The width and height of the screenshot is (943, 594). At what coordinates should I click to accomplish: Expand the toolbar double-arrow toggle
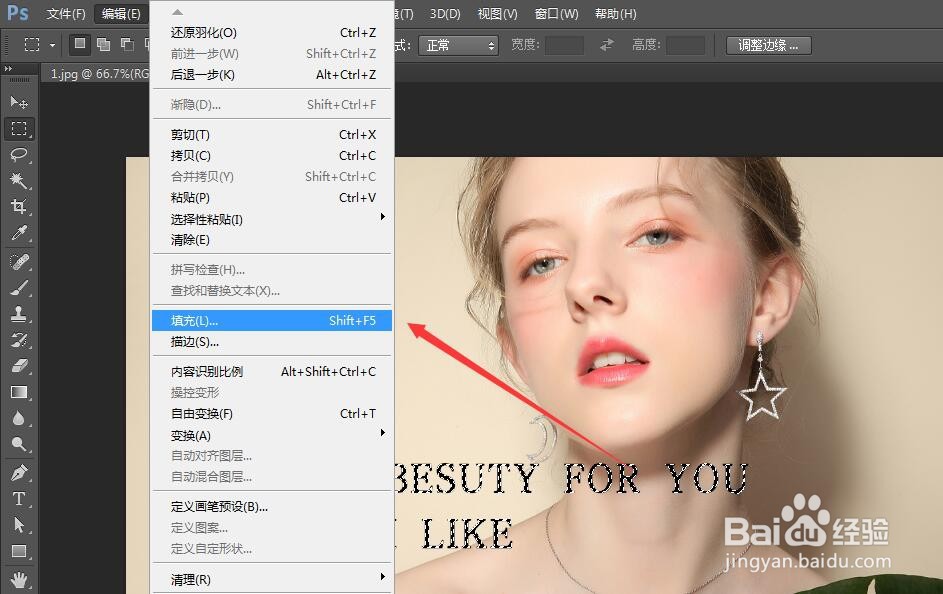coord(8,69)
